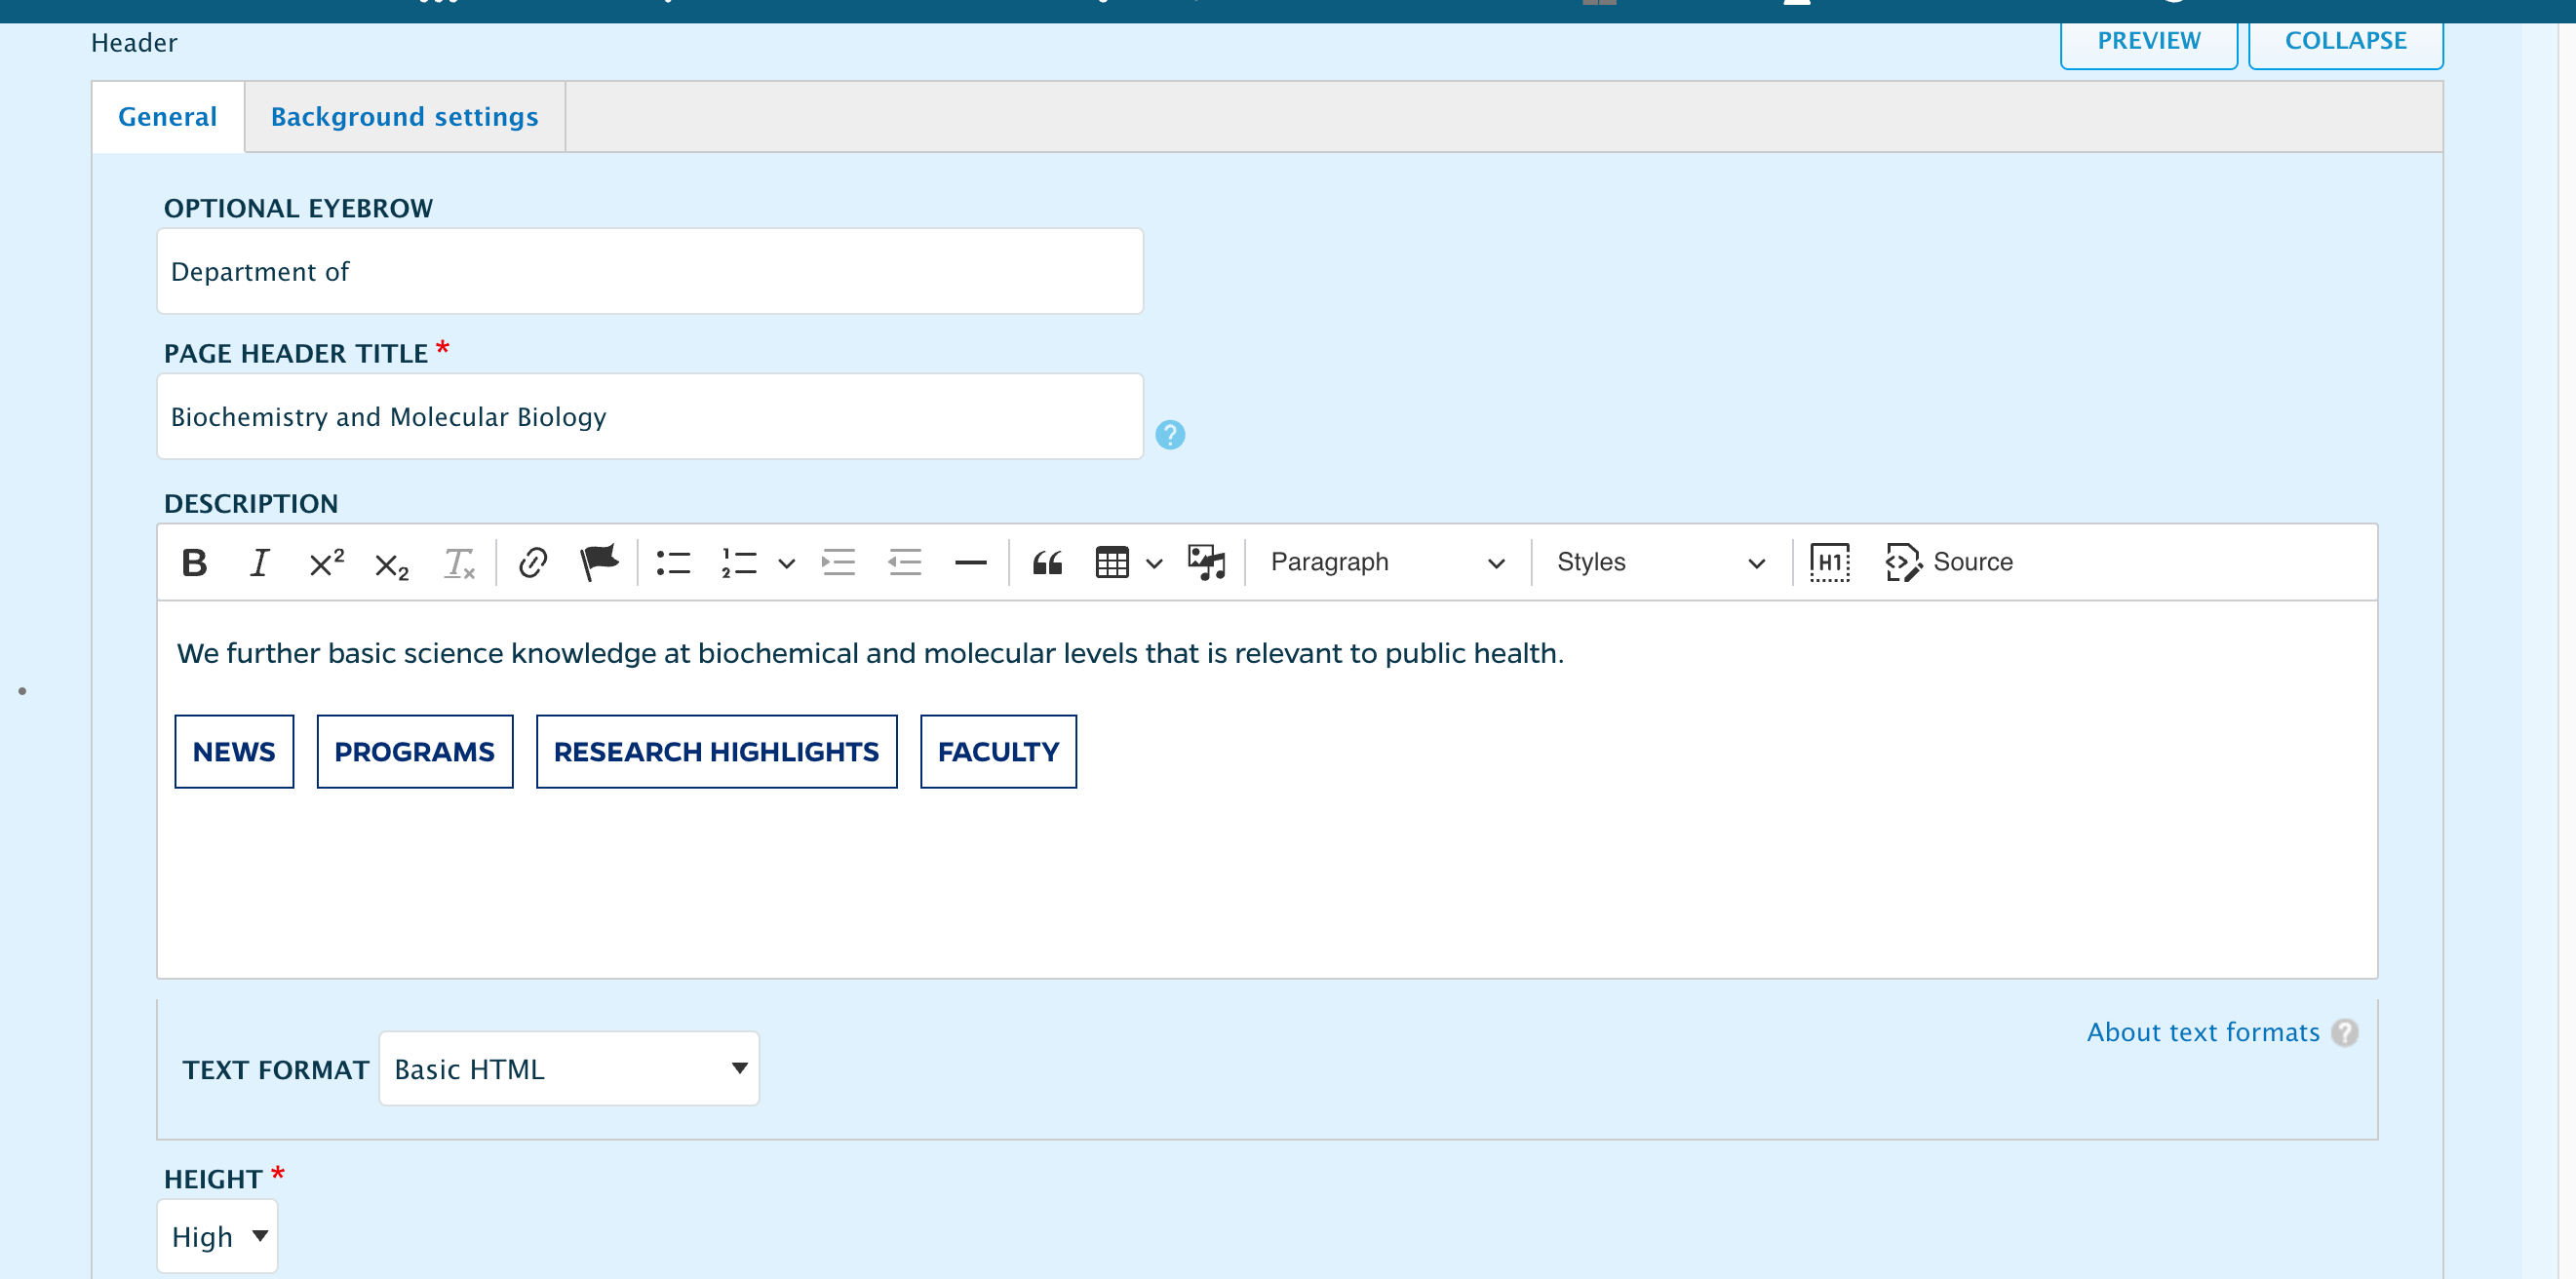Toggle bold formatting in description editor
This screenshot has width=2576, height=1279.
194,563
